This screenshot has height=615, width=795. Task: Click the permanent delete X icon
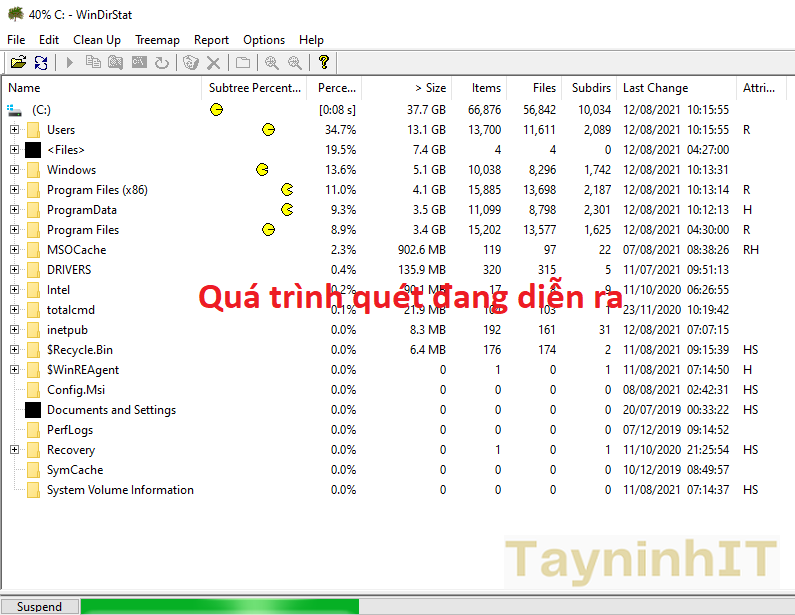pyautogui.click(x=213, y=63)
